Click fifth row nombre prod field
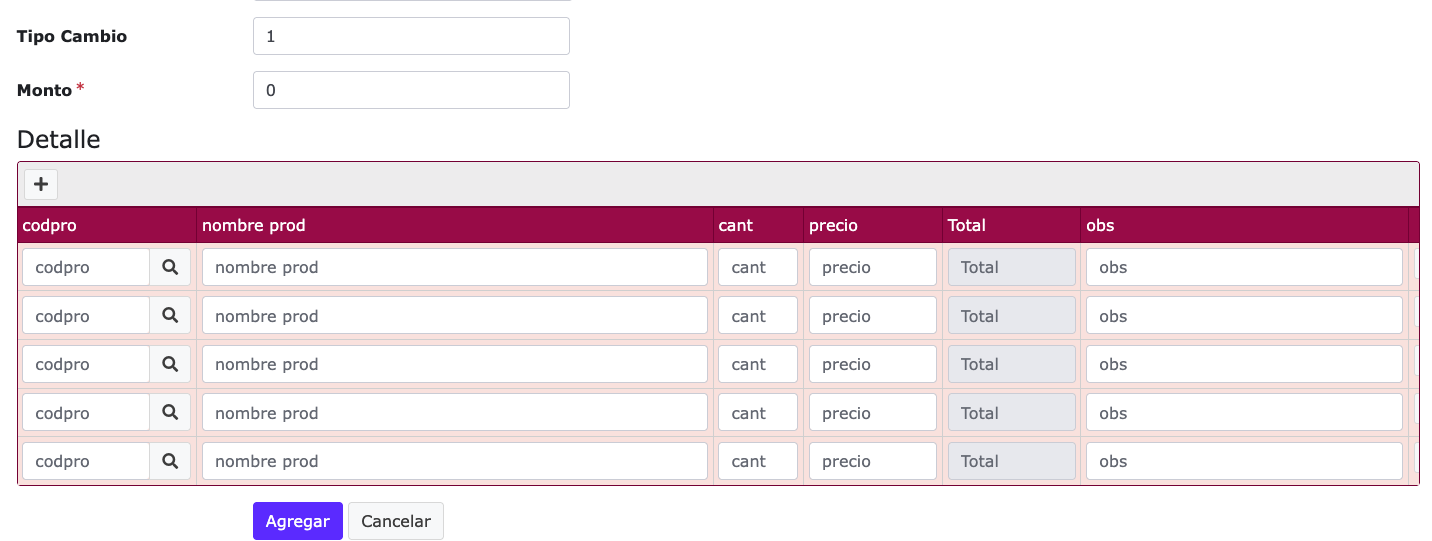 click(x=455, y=461)
